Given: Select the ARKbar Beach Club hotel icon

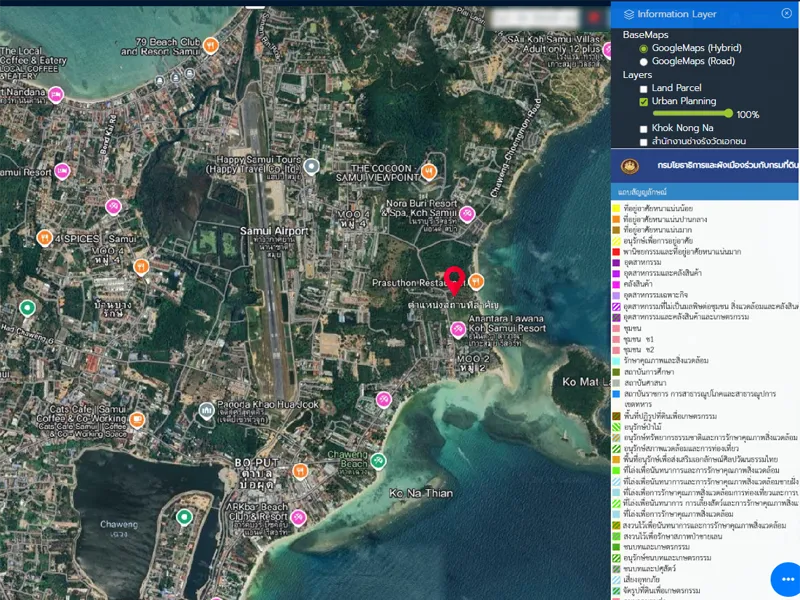Looking at the screenshot, I should (x=298, y=517).
